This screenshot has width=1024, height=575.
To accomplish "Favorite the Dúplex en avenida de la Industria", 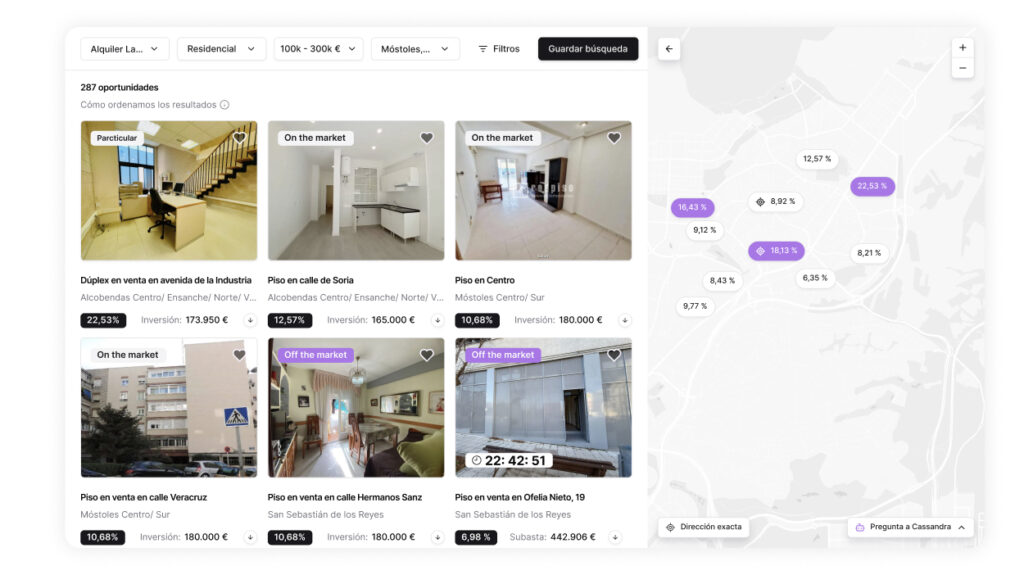I will point(240,138).
